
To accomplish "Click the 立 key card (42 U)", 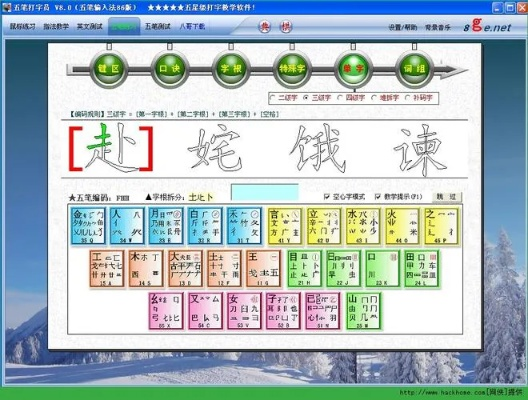I will coord(324,226).
